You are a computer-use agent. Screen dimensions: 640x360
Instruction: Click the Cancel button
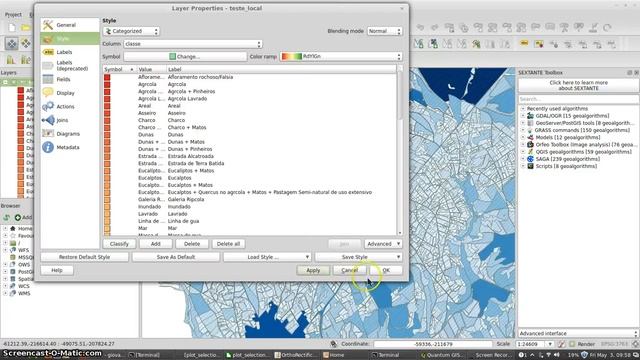pos(349,270)
